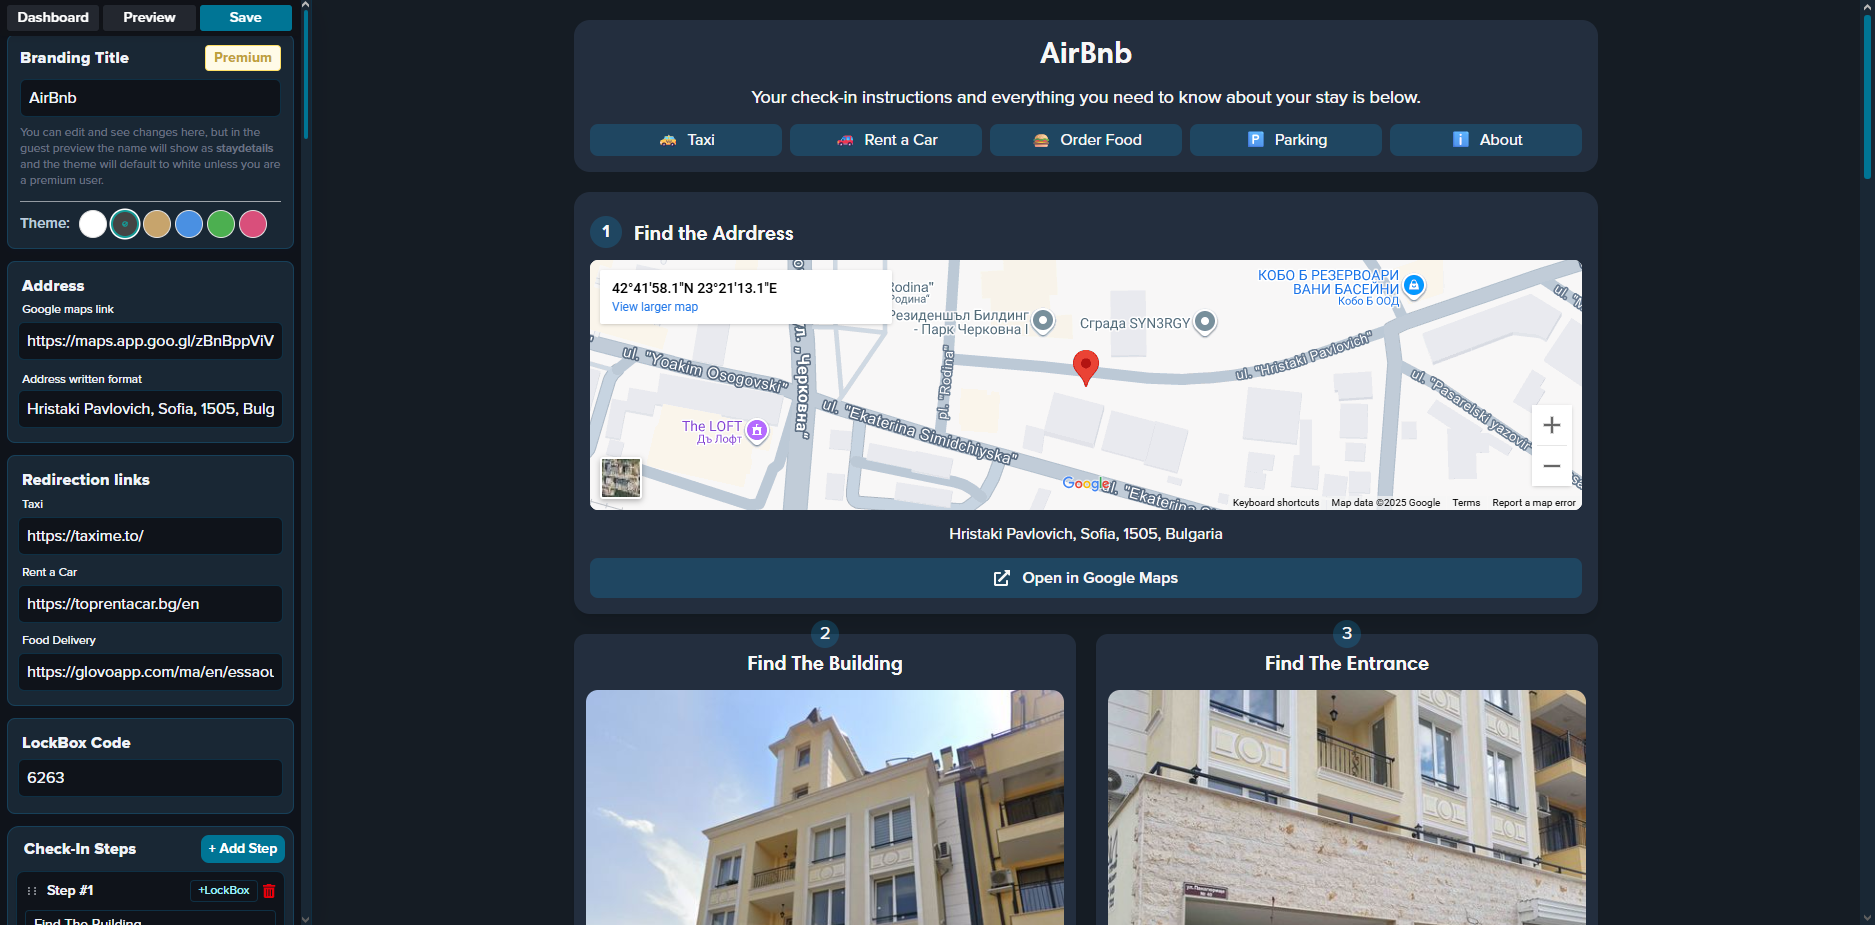Click the Premium badge
The image size is (1875, 925).
pyautogui.click(x=243, y=58)
